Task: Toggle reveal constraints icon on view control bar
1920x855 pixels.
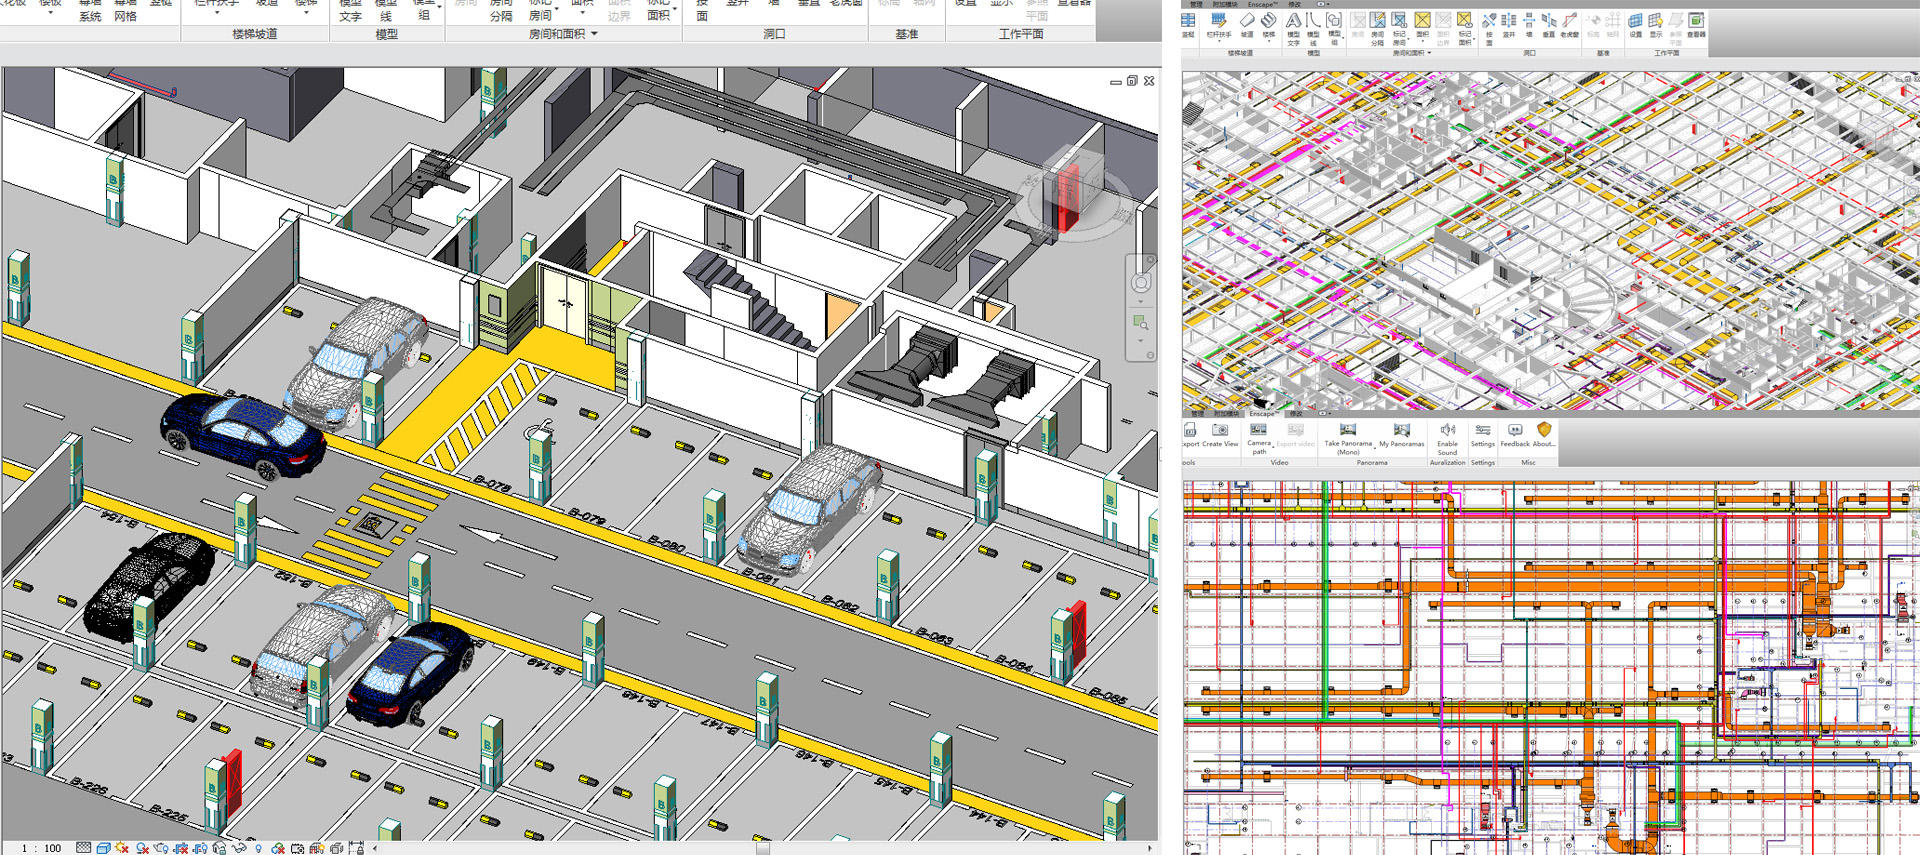Action: tap(357, 848)
